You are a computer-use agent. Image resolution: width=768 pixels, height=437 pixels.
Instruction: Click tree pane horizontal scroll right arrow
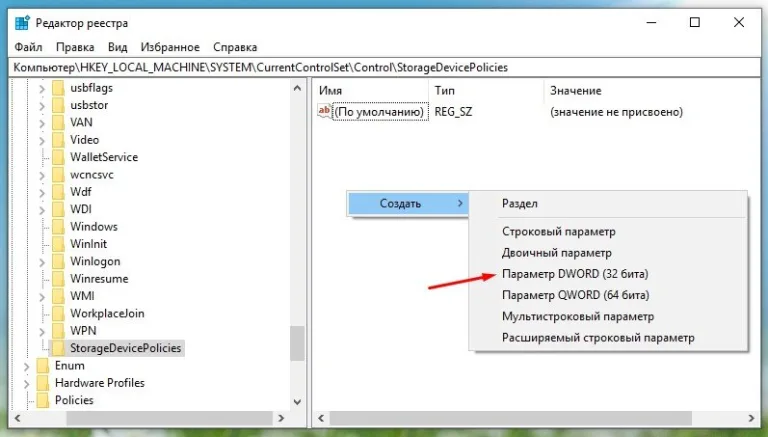pyautogui.click(x=281, y=418)
